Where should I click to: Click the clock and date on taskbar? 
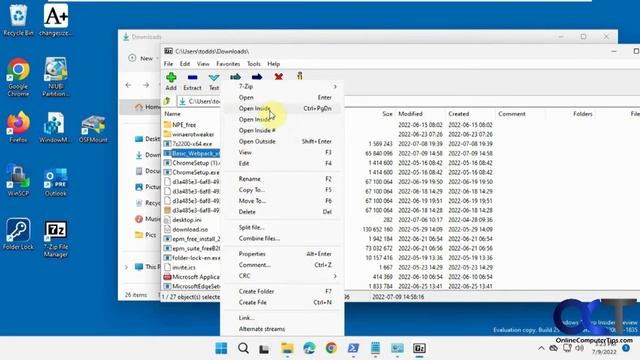[604, 349]
